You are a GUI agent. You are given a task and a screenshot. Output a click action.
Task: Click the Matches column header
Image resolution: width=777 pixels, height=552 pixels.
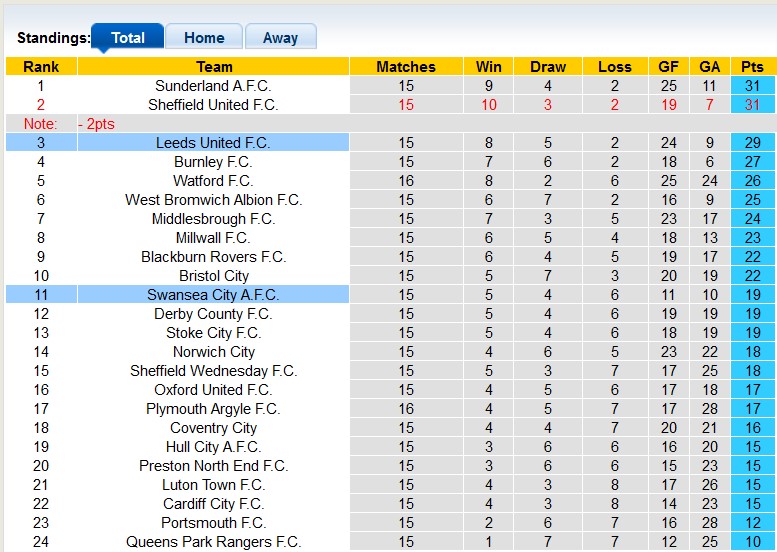click(406, 67)
